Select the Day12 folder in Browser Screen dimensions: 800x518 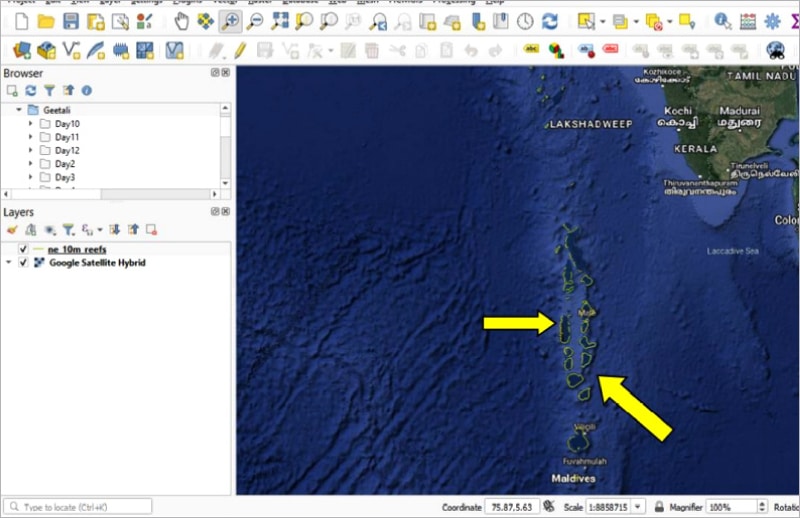click(x=67, y=150)
